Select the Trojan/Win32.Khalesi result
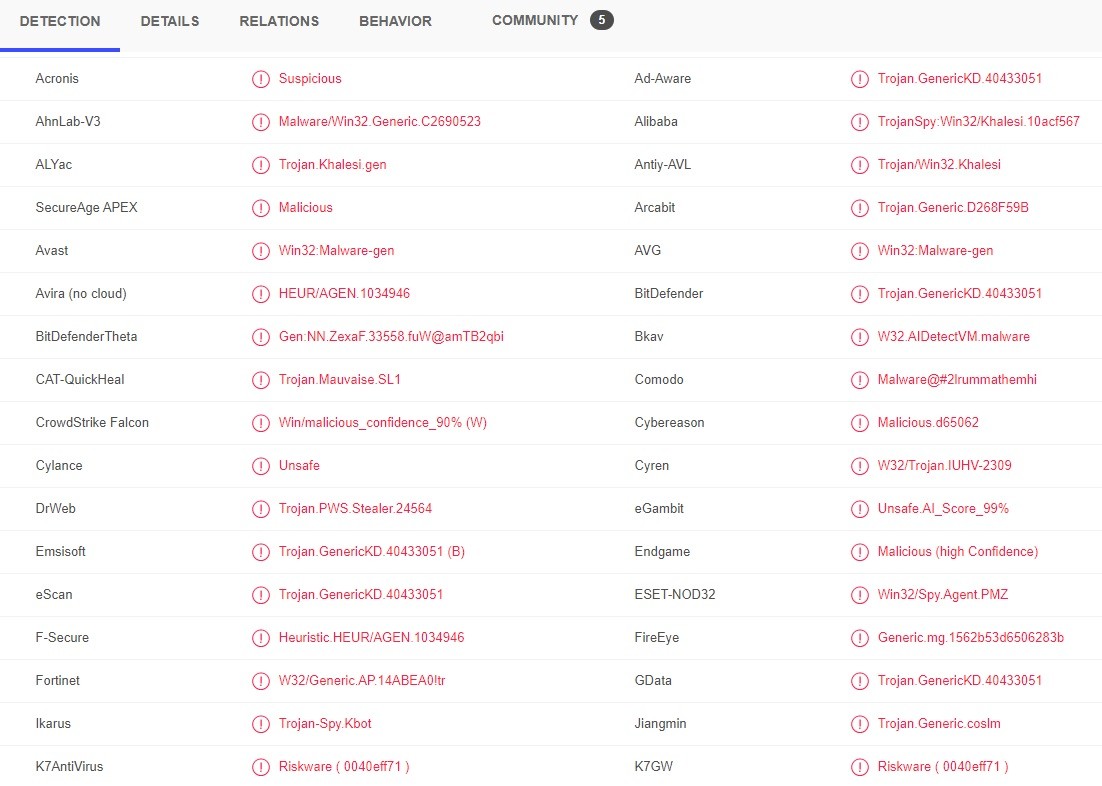1102x786 pixels. pos(939,164)
